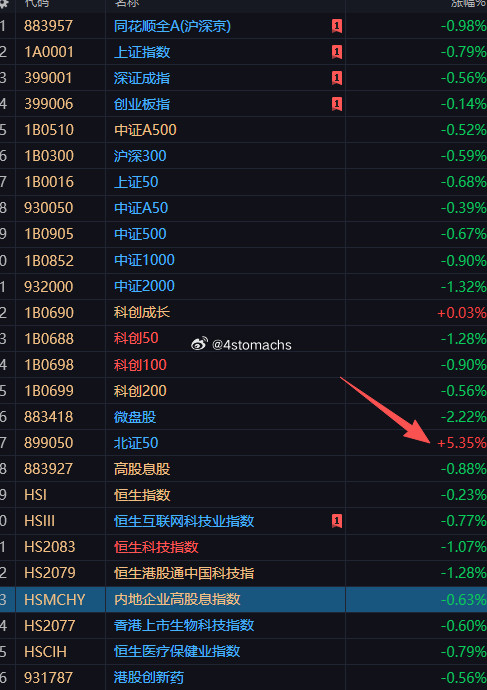Click code HSCIH

45,651
